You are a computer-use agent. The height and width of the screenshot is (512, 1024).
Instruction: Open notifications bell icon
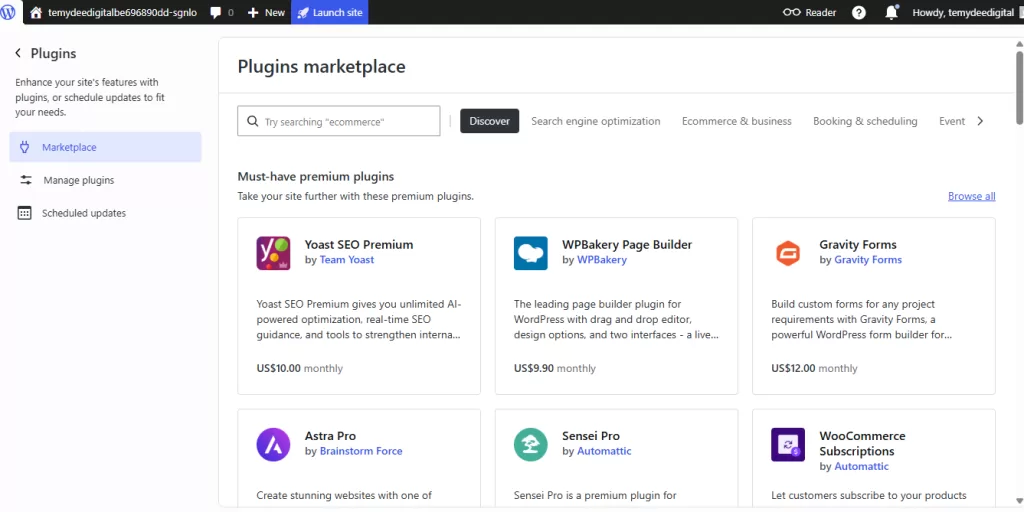891,12
